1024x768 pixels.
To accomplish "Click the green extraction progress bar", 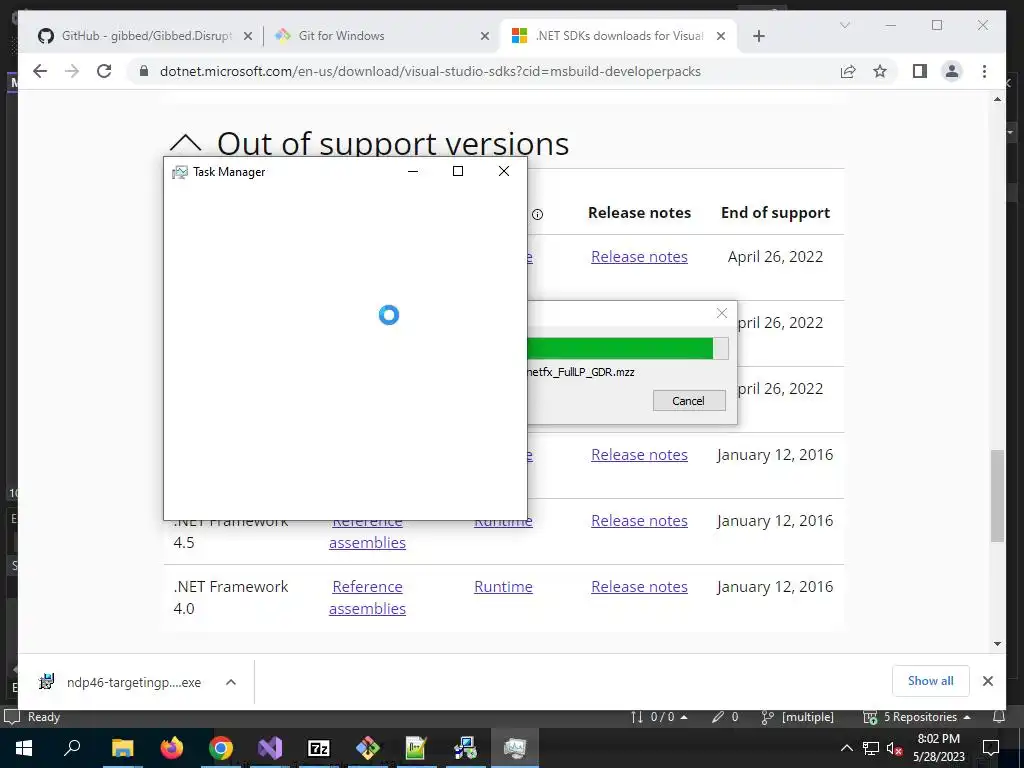I will [x=620, y=348].
